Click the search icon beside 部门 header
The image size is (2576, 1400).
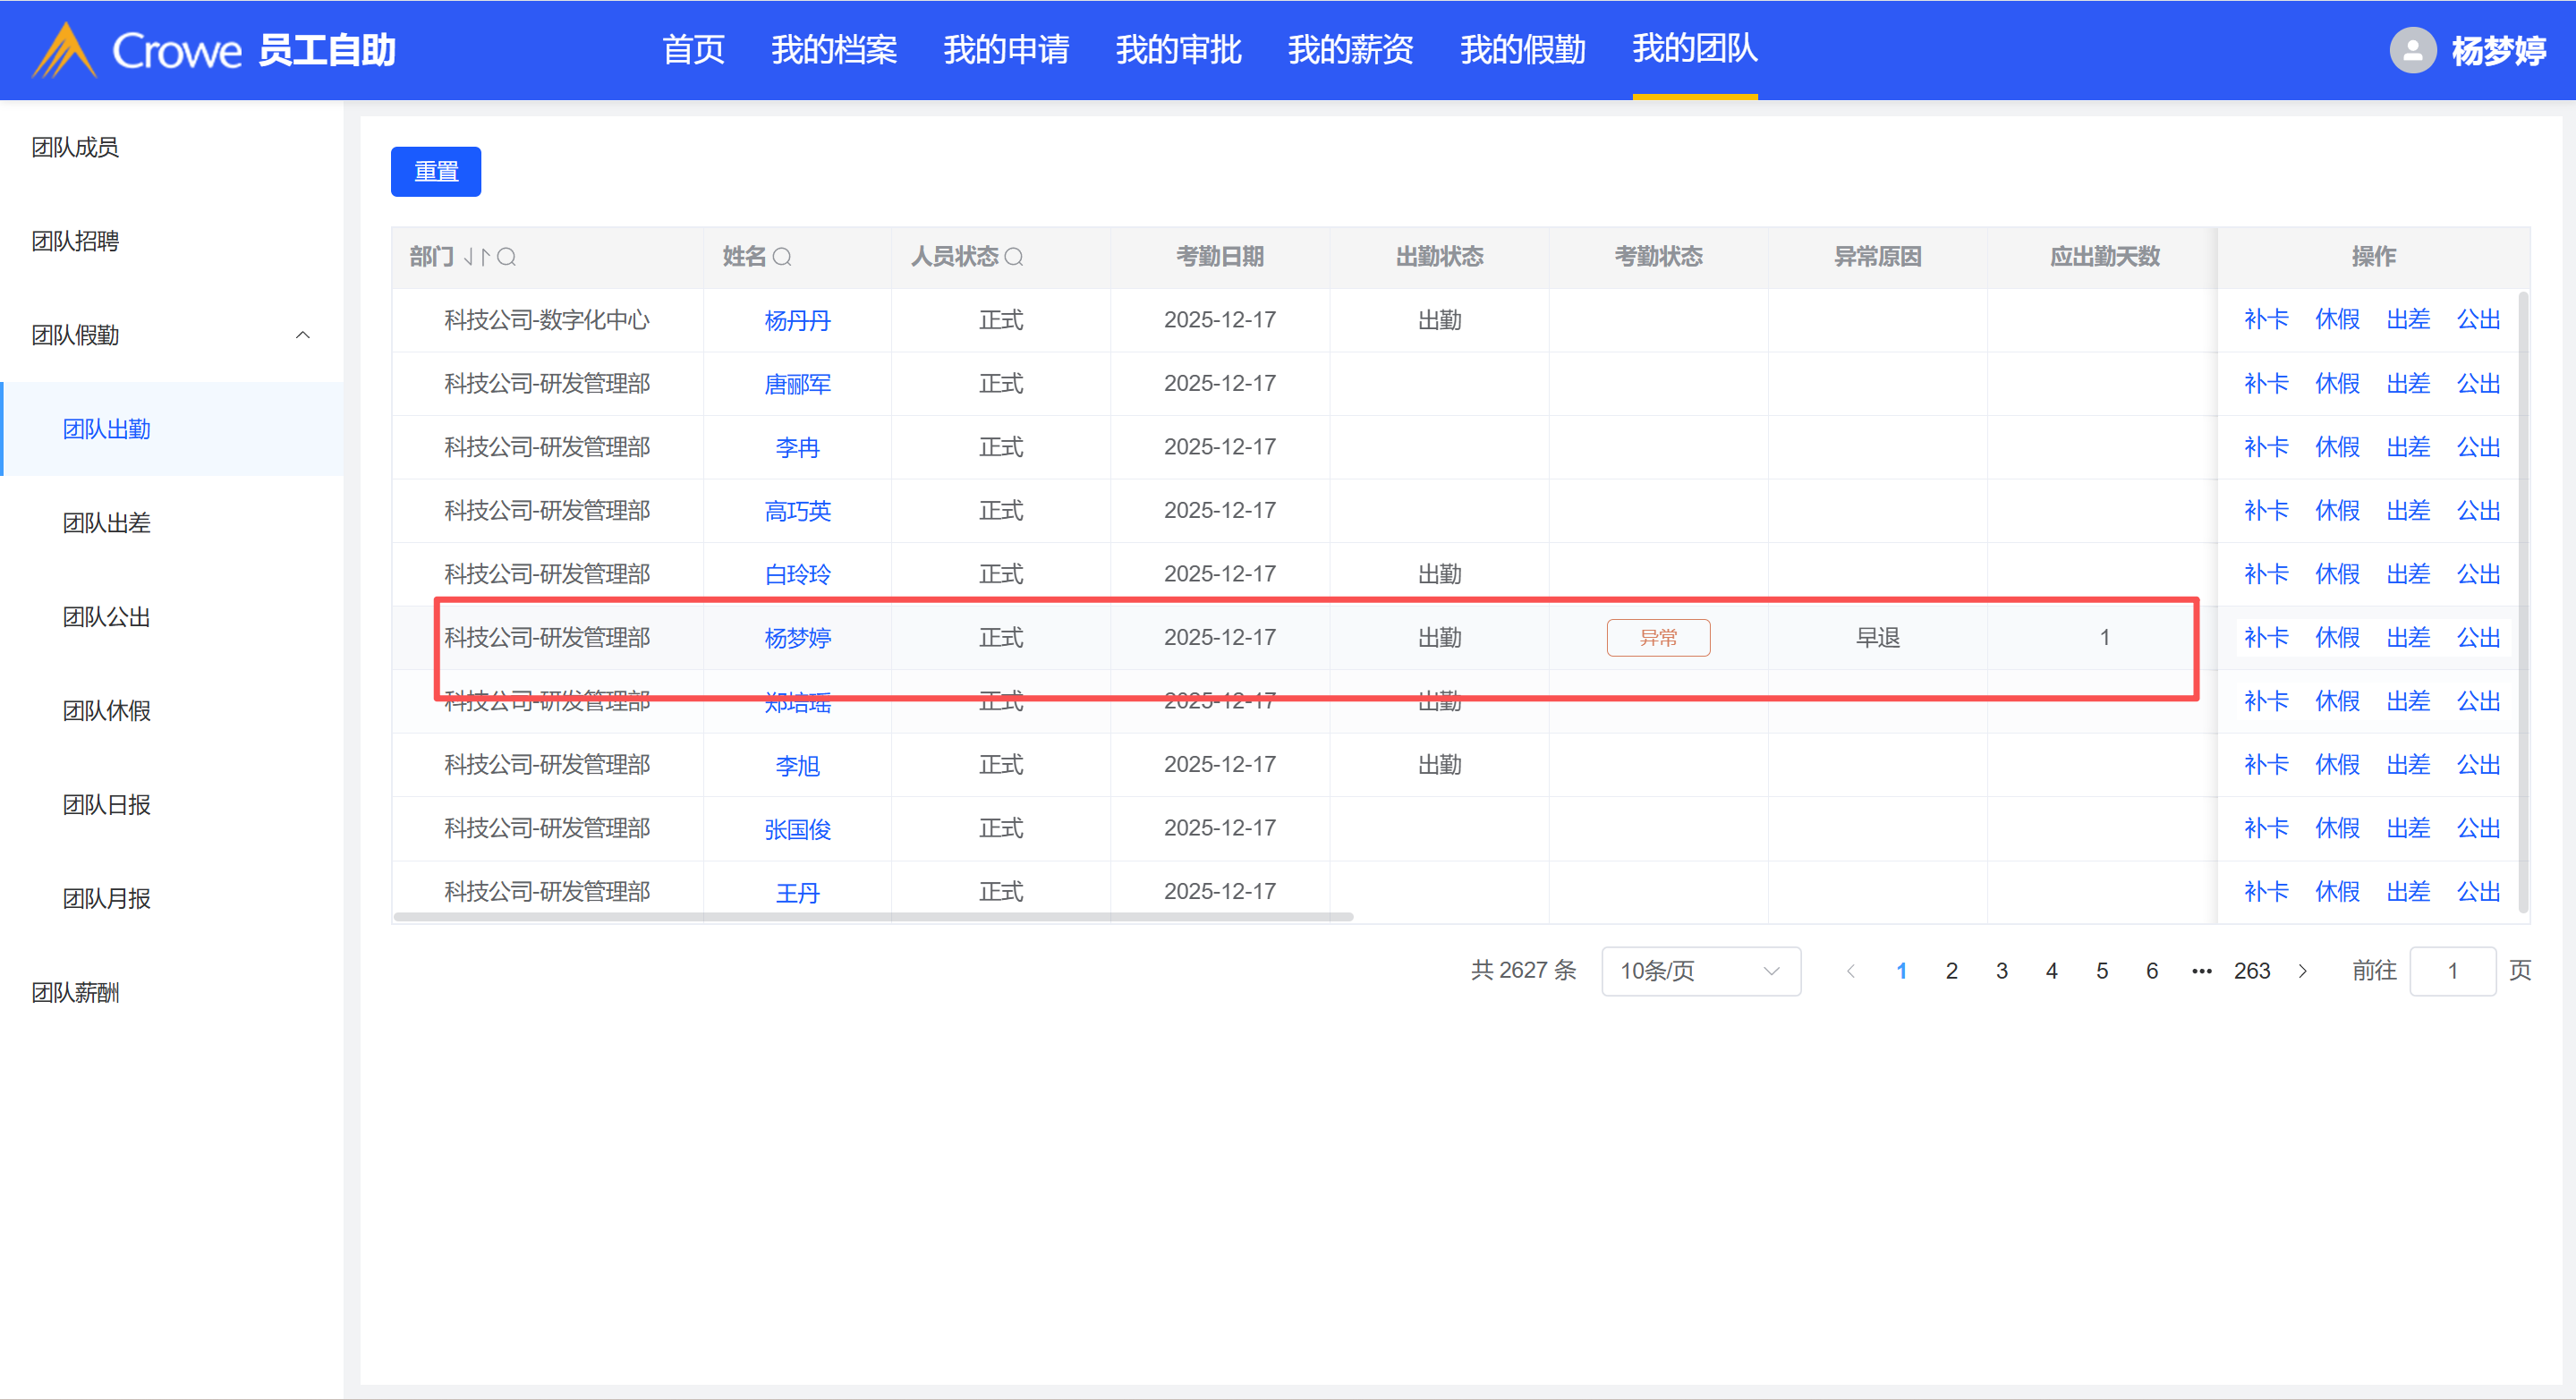pyautogui.click(x=507, y=257)
